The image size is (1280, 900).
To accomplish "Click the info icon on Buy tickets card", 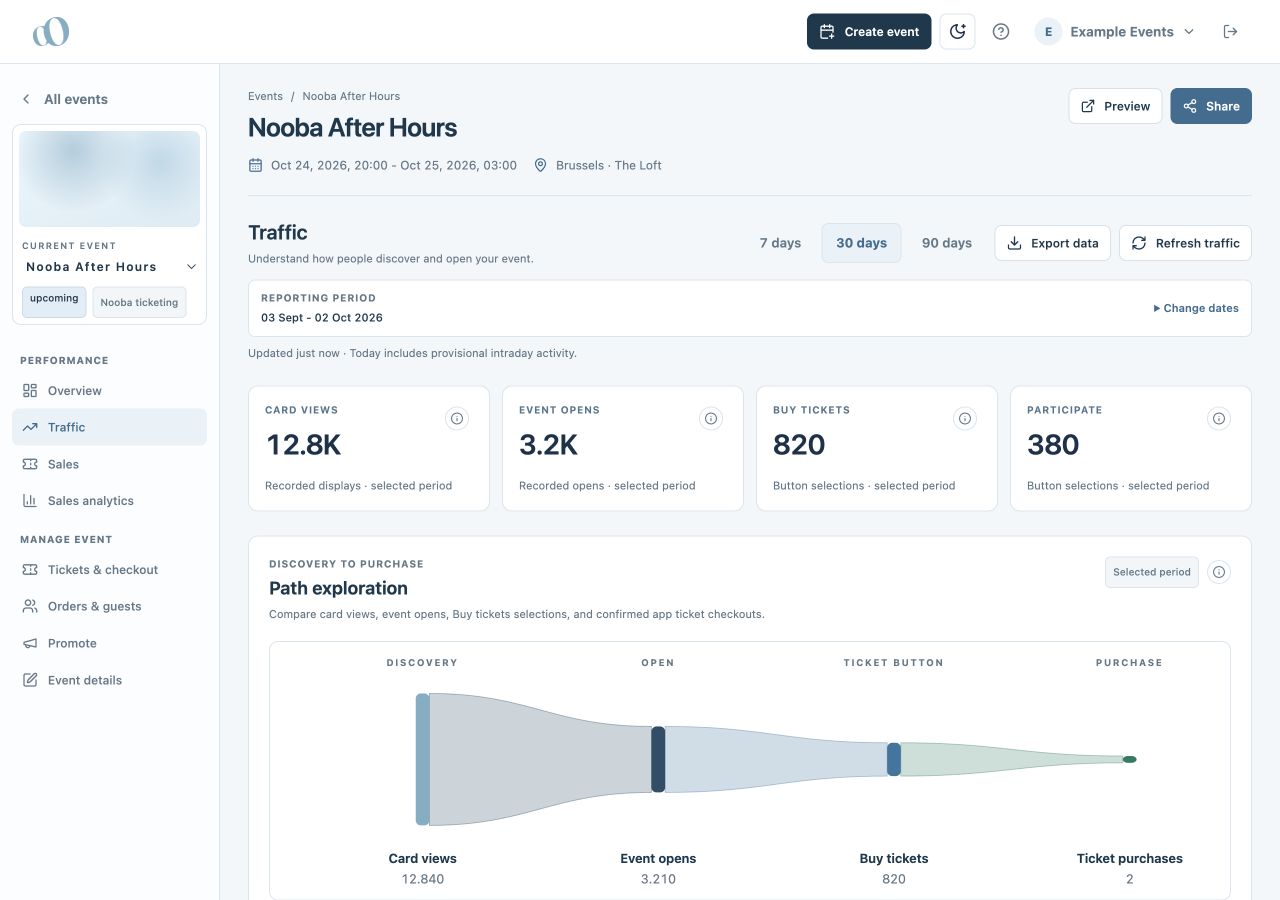I will click(x=965, y=419).
